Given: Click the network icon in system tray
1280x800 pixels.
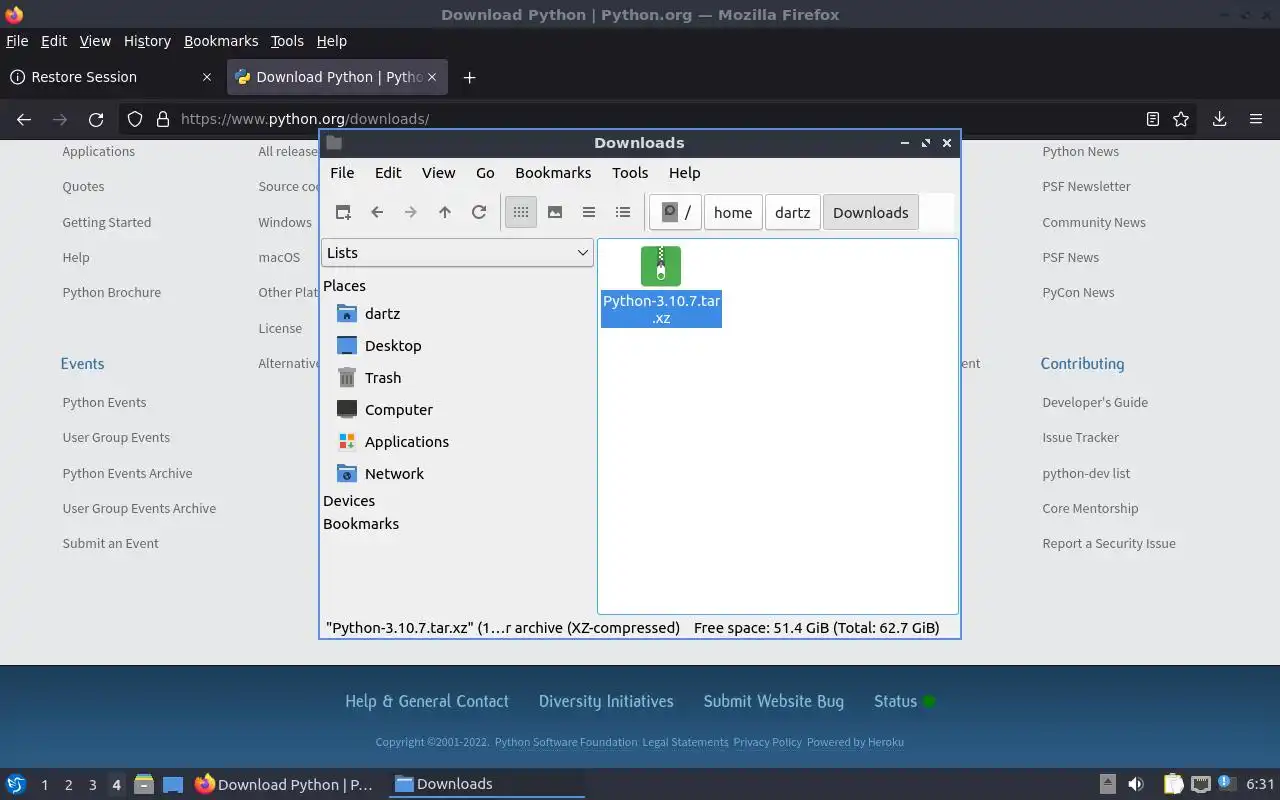Looking at the screenshot, I should pos(1201,784).
